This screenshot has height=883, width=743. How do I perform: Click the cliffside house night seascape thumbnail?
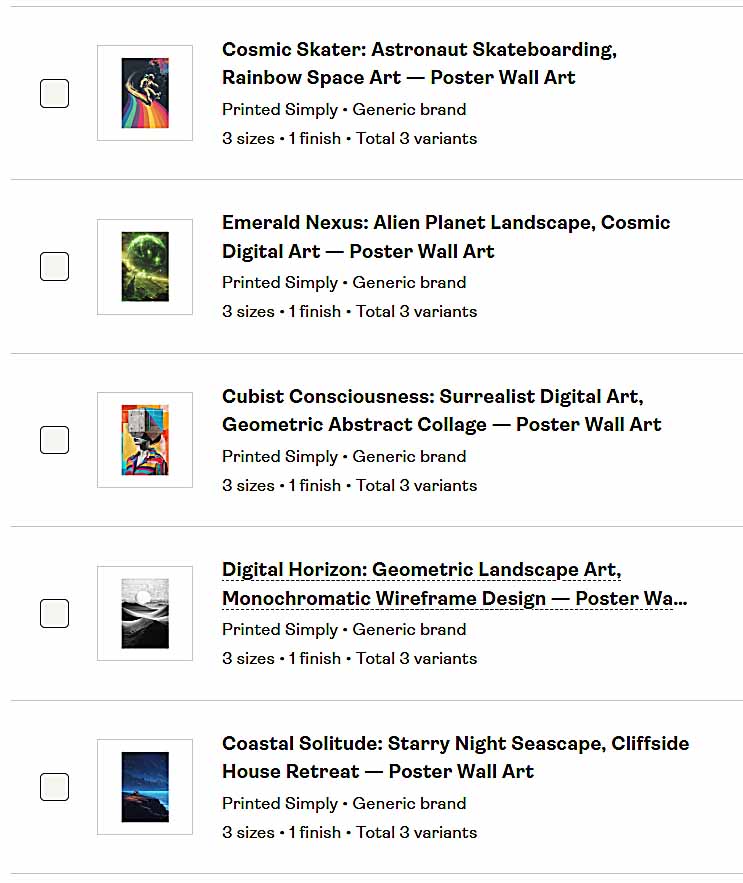[144, 787]
